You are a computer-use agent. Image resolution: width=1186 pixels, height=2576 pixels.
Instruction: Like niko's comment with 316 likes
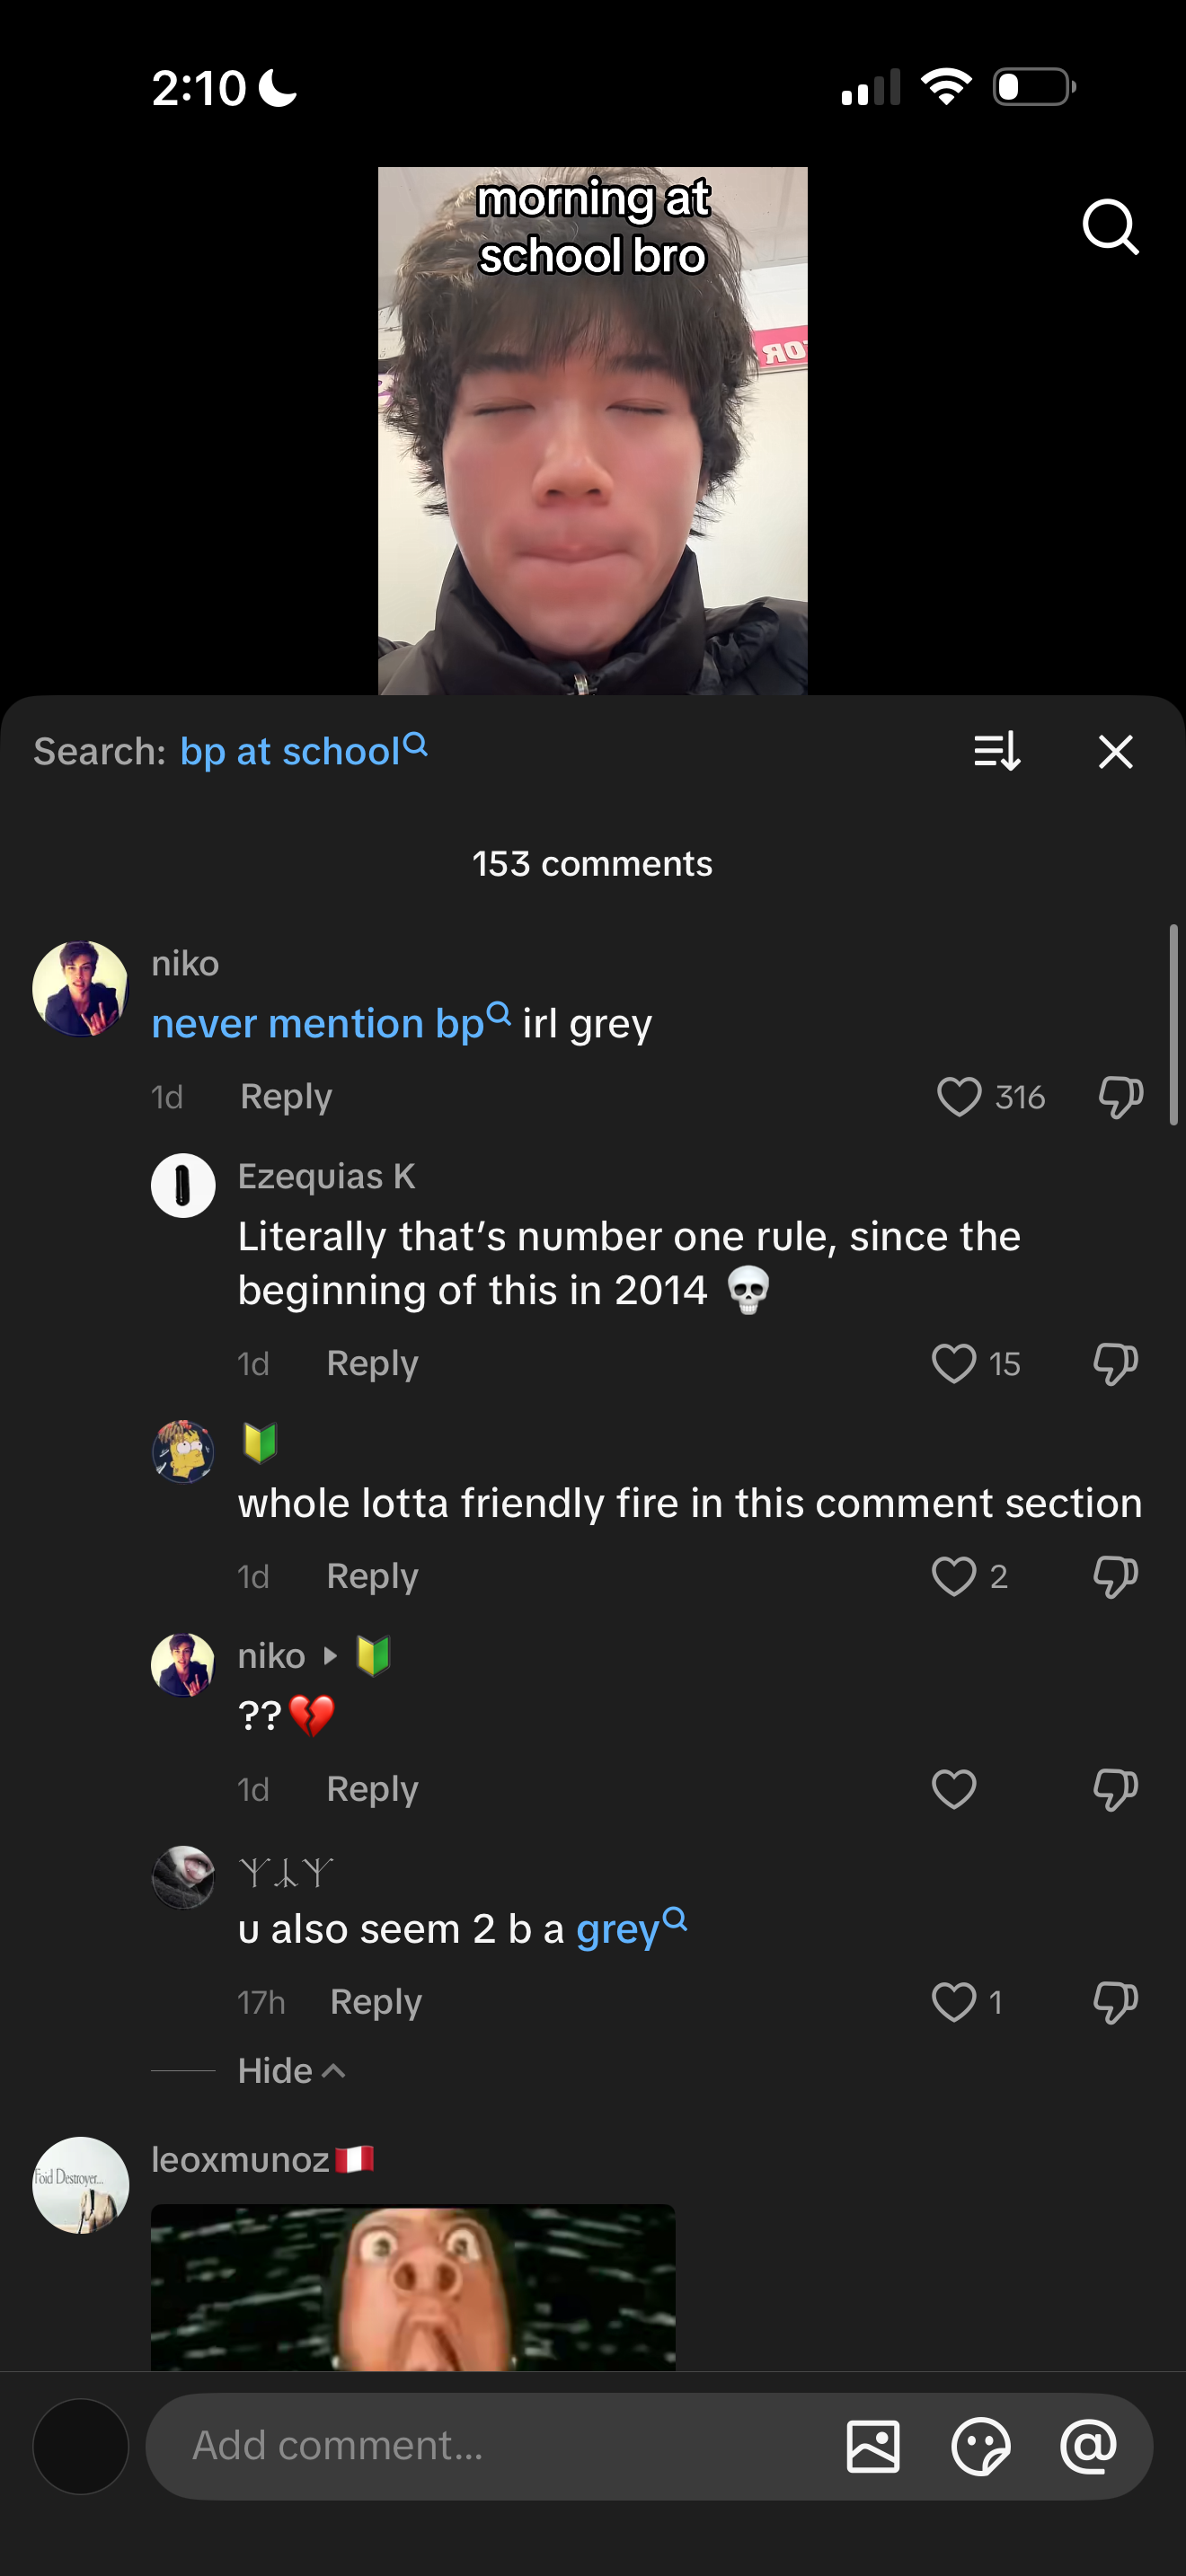(x=958, y=1097)
